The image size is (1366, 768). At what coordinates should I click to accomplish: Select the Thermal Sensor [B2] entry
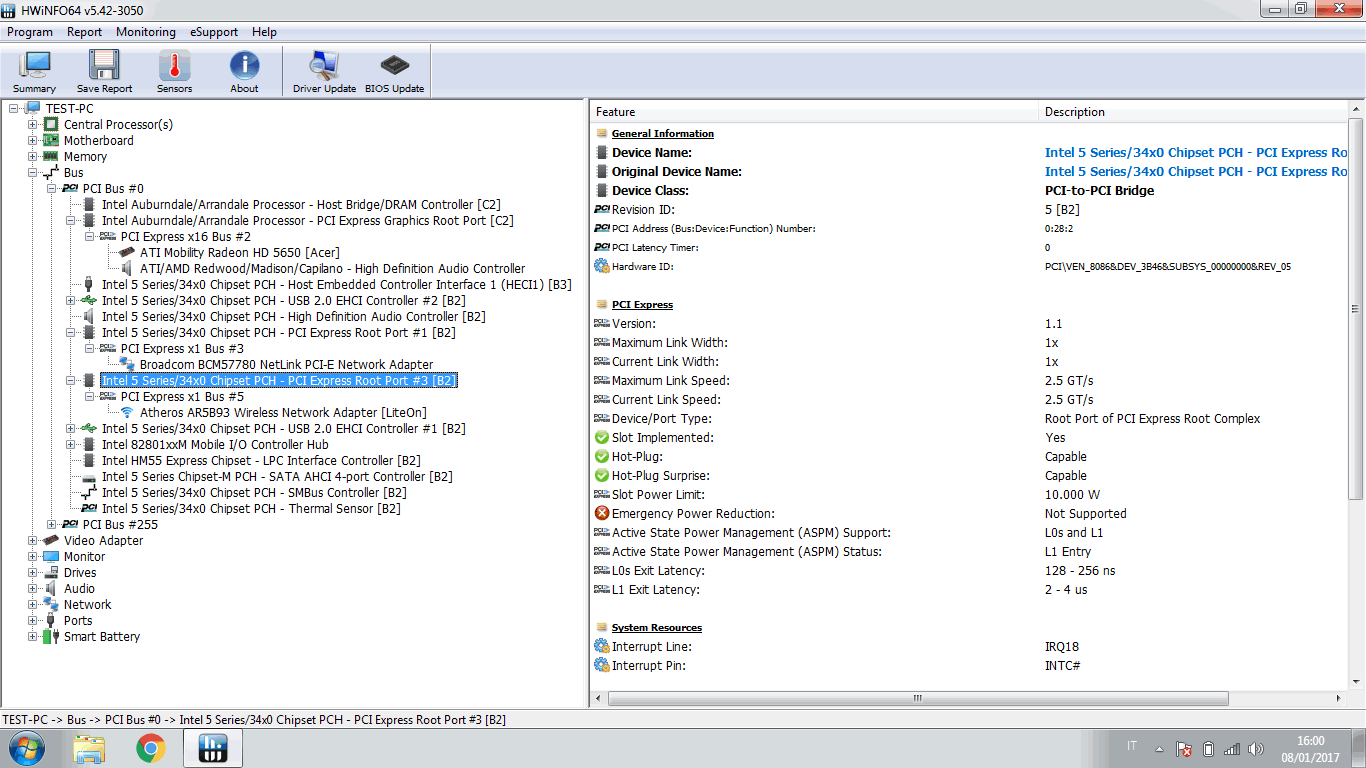[x=251, y=508]
